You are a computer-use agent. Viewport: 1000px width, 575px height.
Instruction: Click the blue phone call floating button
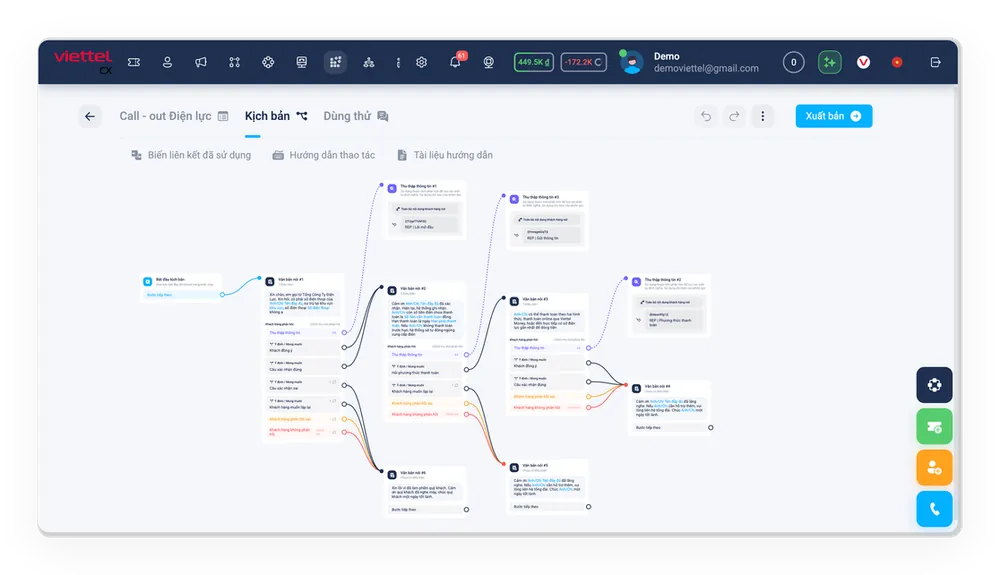coord(934,509)
